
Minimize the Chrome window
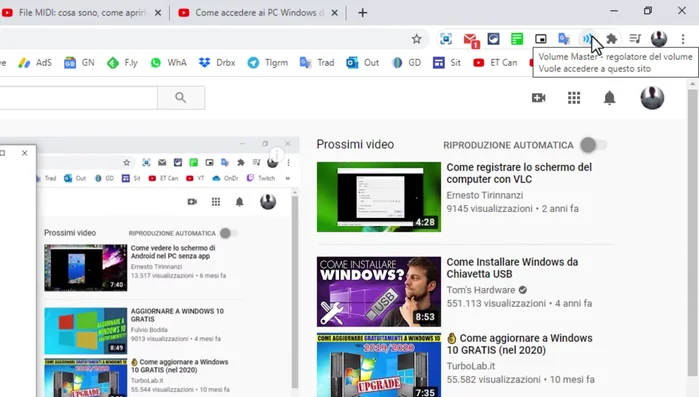[614, 11]
